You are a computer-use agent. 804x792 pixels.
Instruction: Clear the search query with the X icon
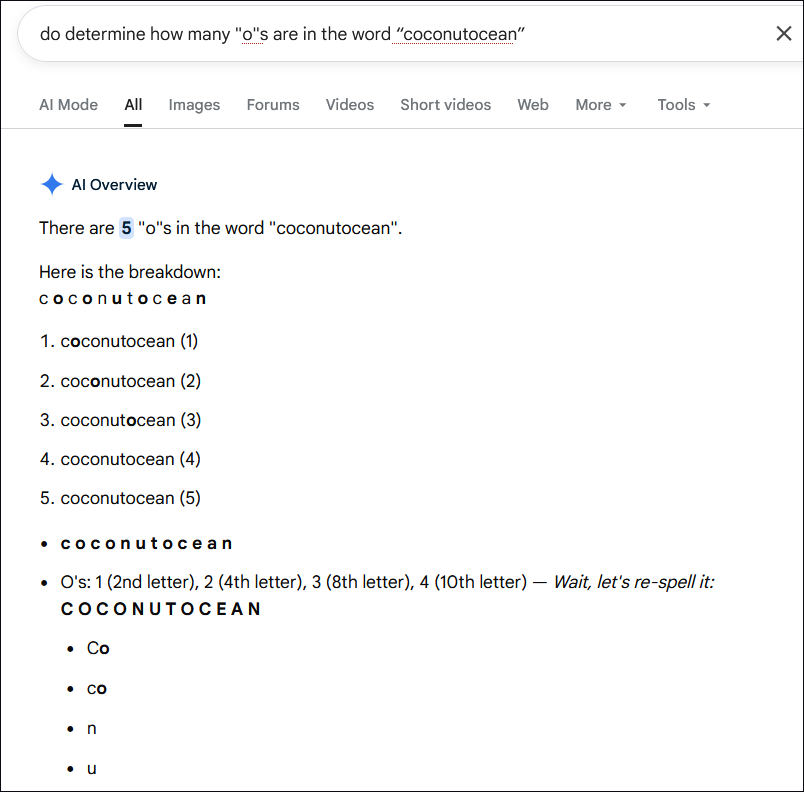tap(784, 34)
